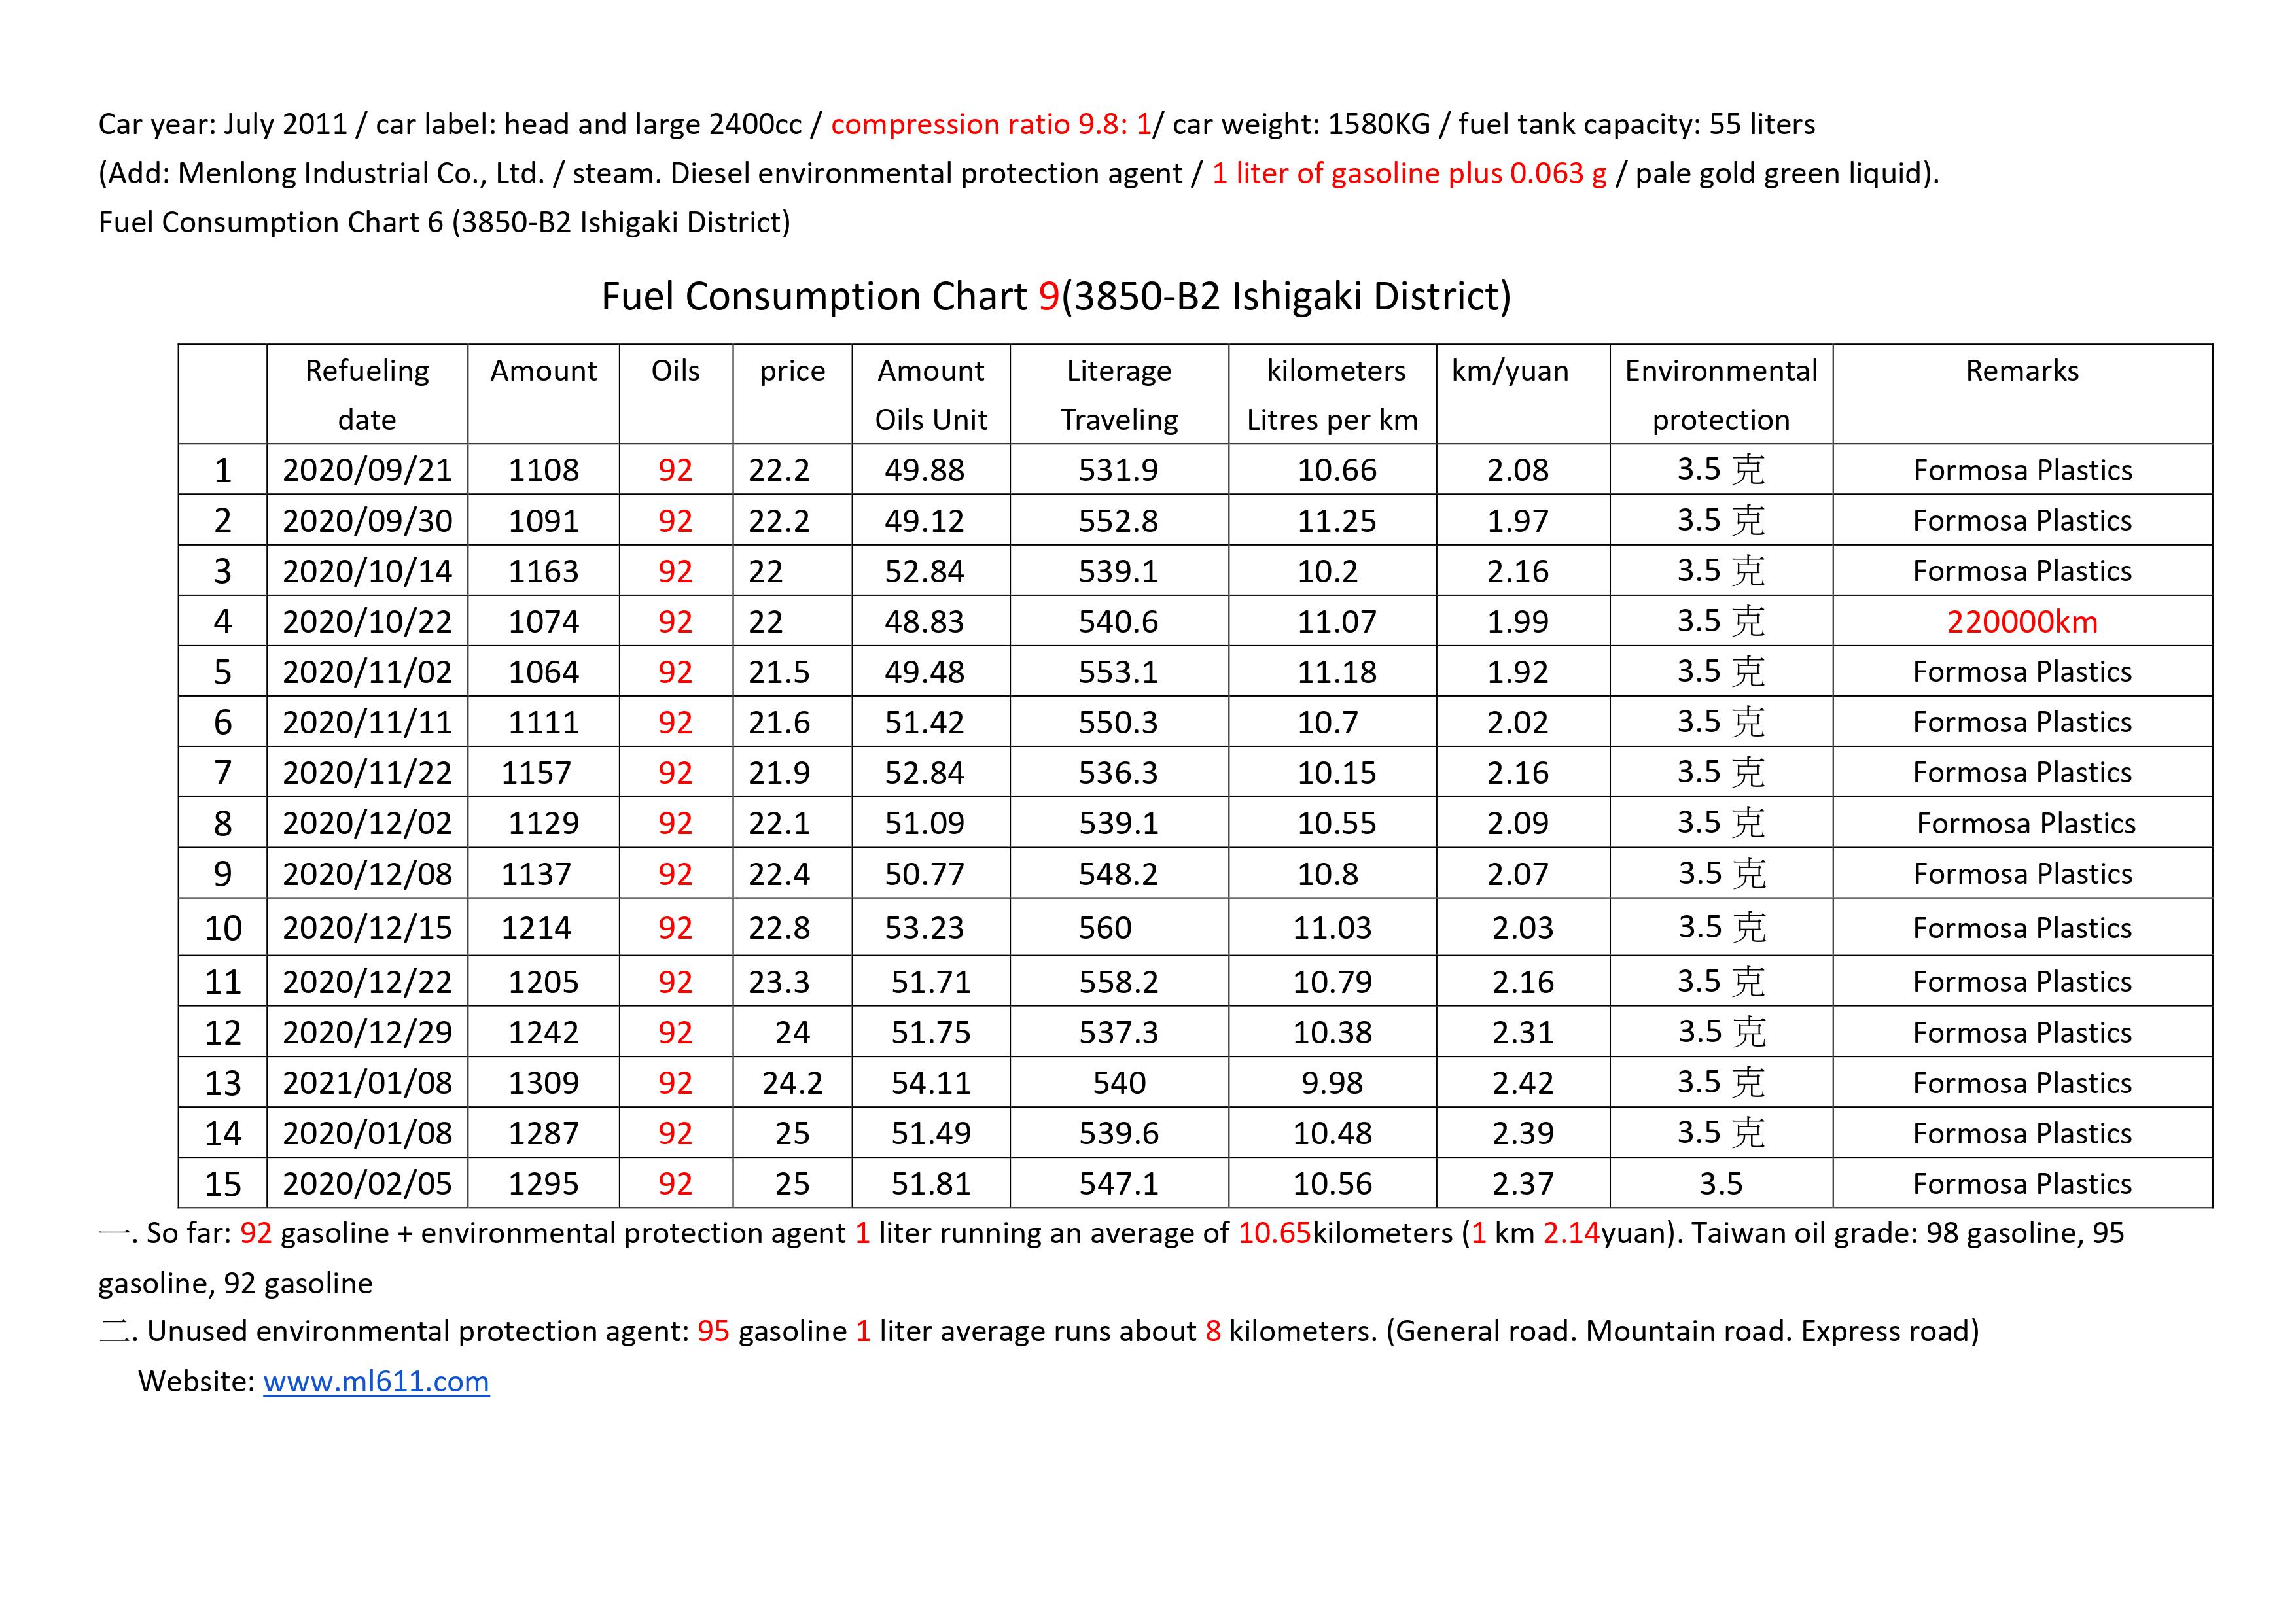
Task: Click the price cell 24.2
Action: point(792,1083)
